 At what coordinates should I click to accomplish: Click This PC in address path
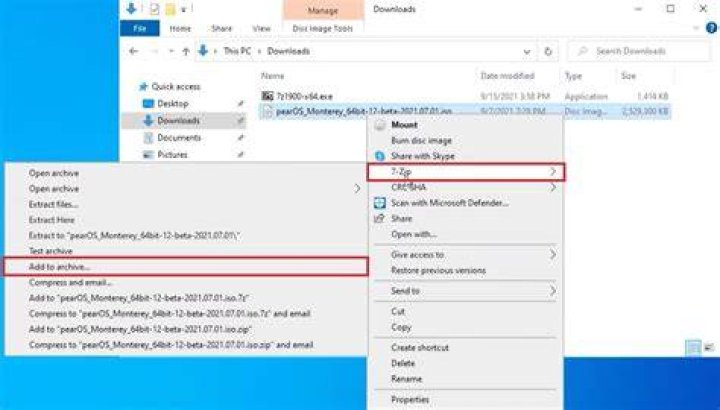coord(237,51)
